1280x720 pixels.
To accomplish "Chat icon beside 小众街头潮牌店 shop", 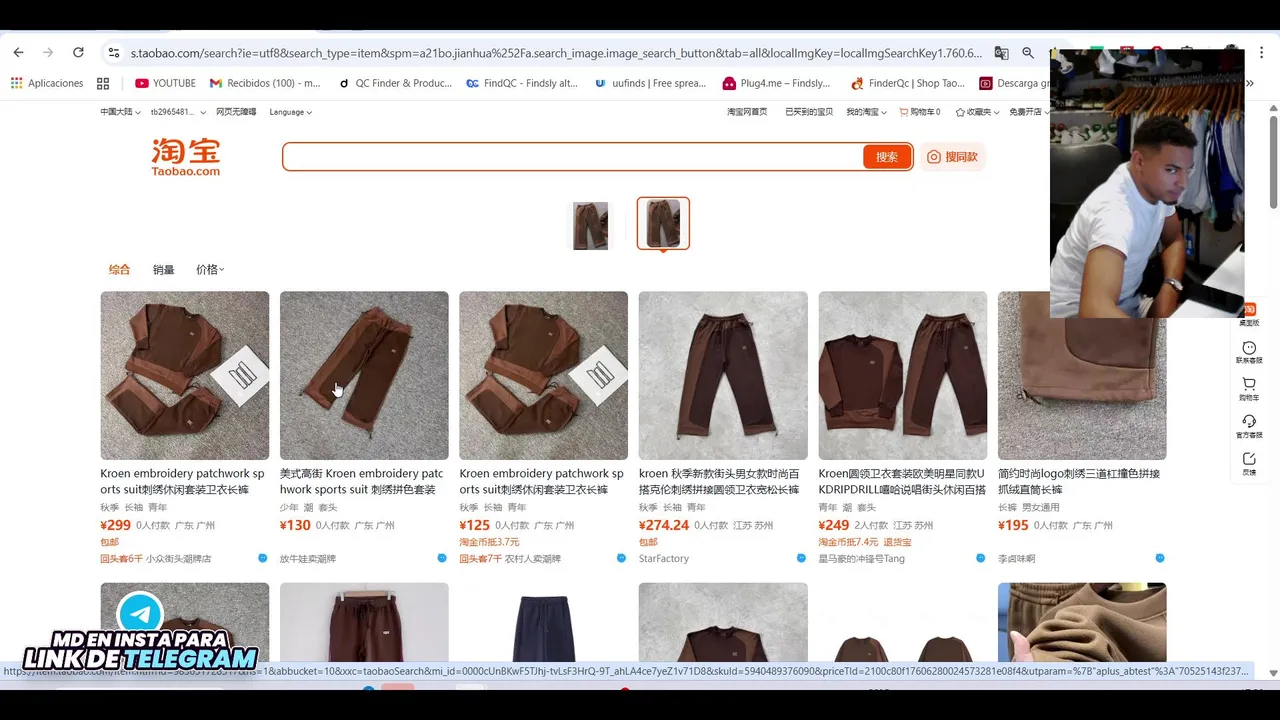I will pos(262,558).
